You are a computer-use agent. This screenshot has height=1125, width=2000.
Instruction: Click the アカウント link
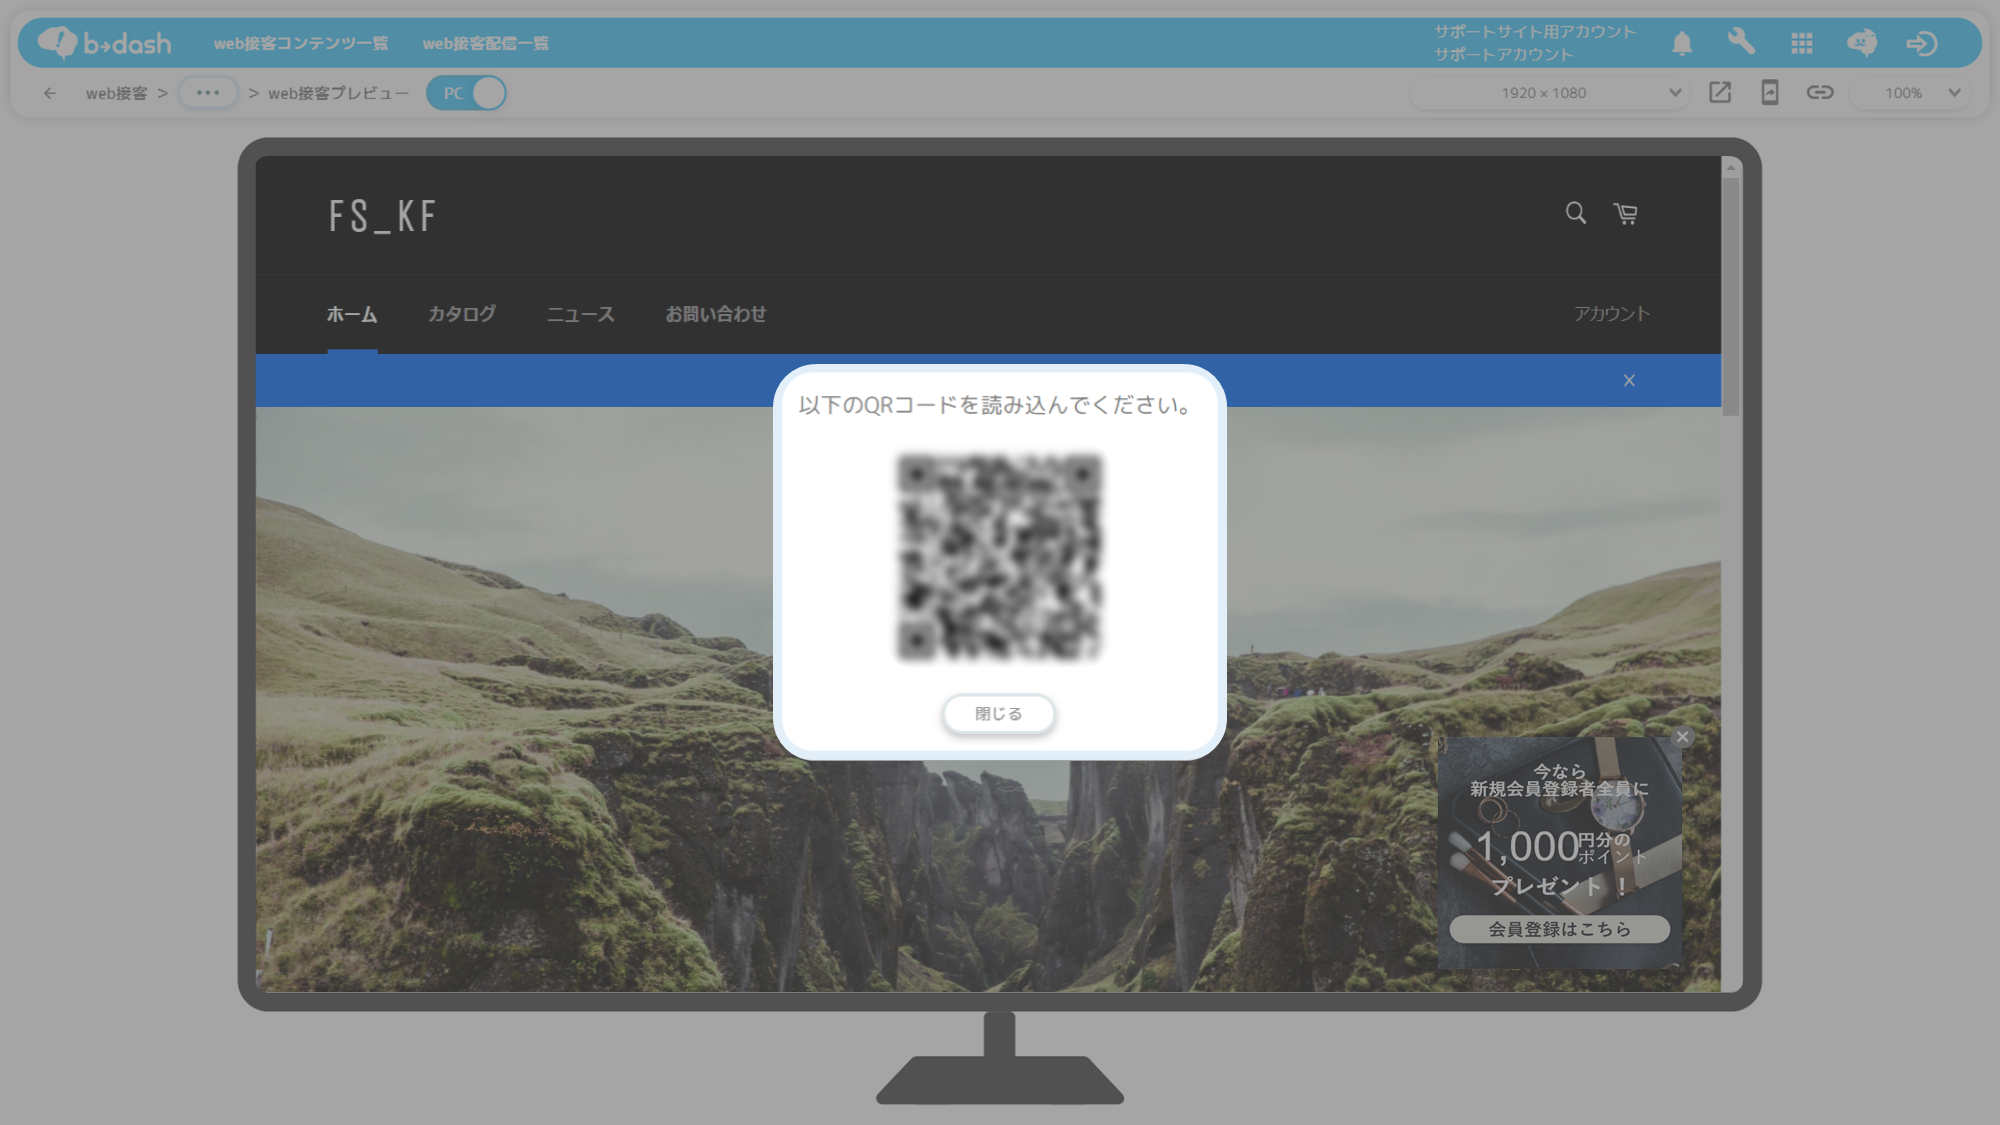coord(1612,314)
